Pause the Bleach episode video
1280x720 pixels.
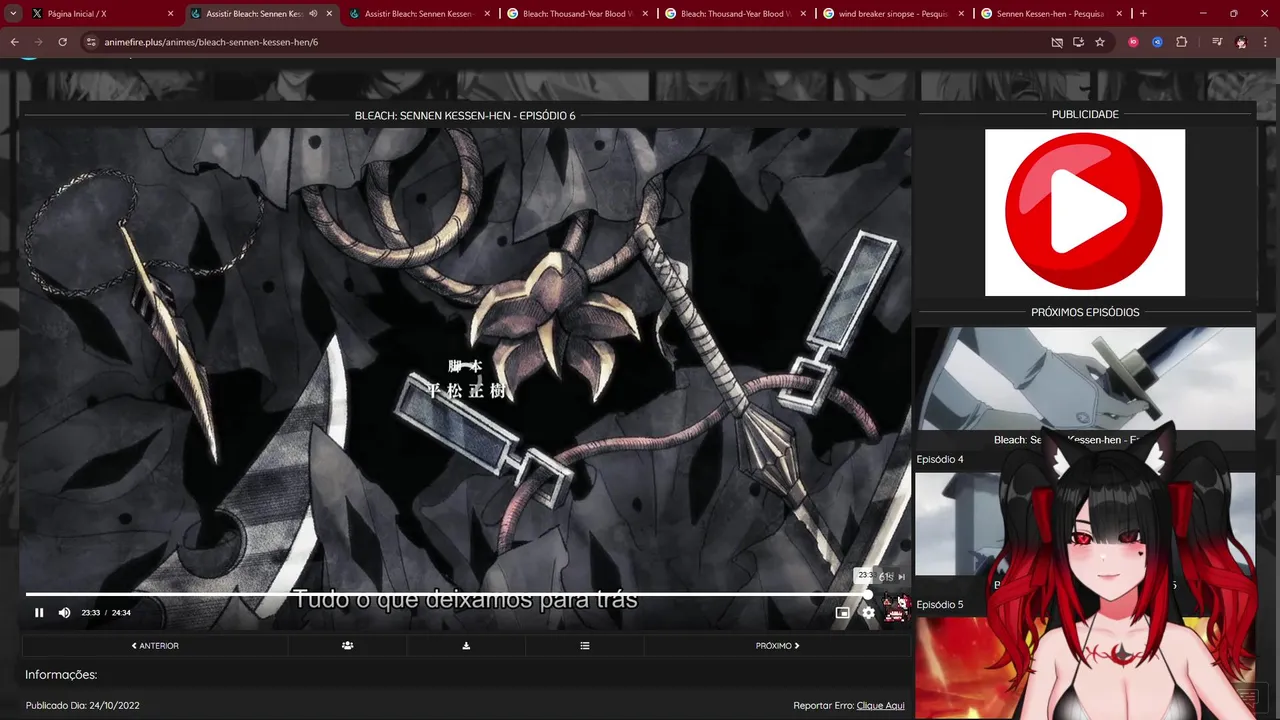click(39, 613)
